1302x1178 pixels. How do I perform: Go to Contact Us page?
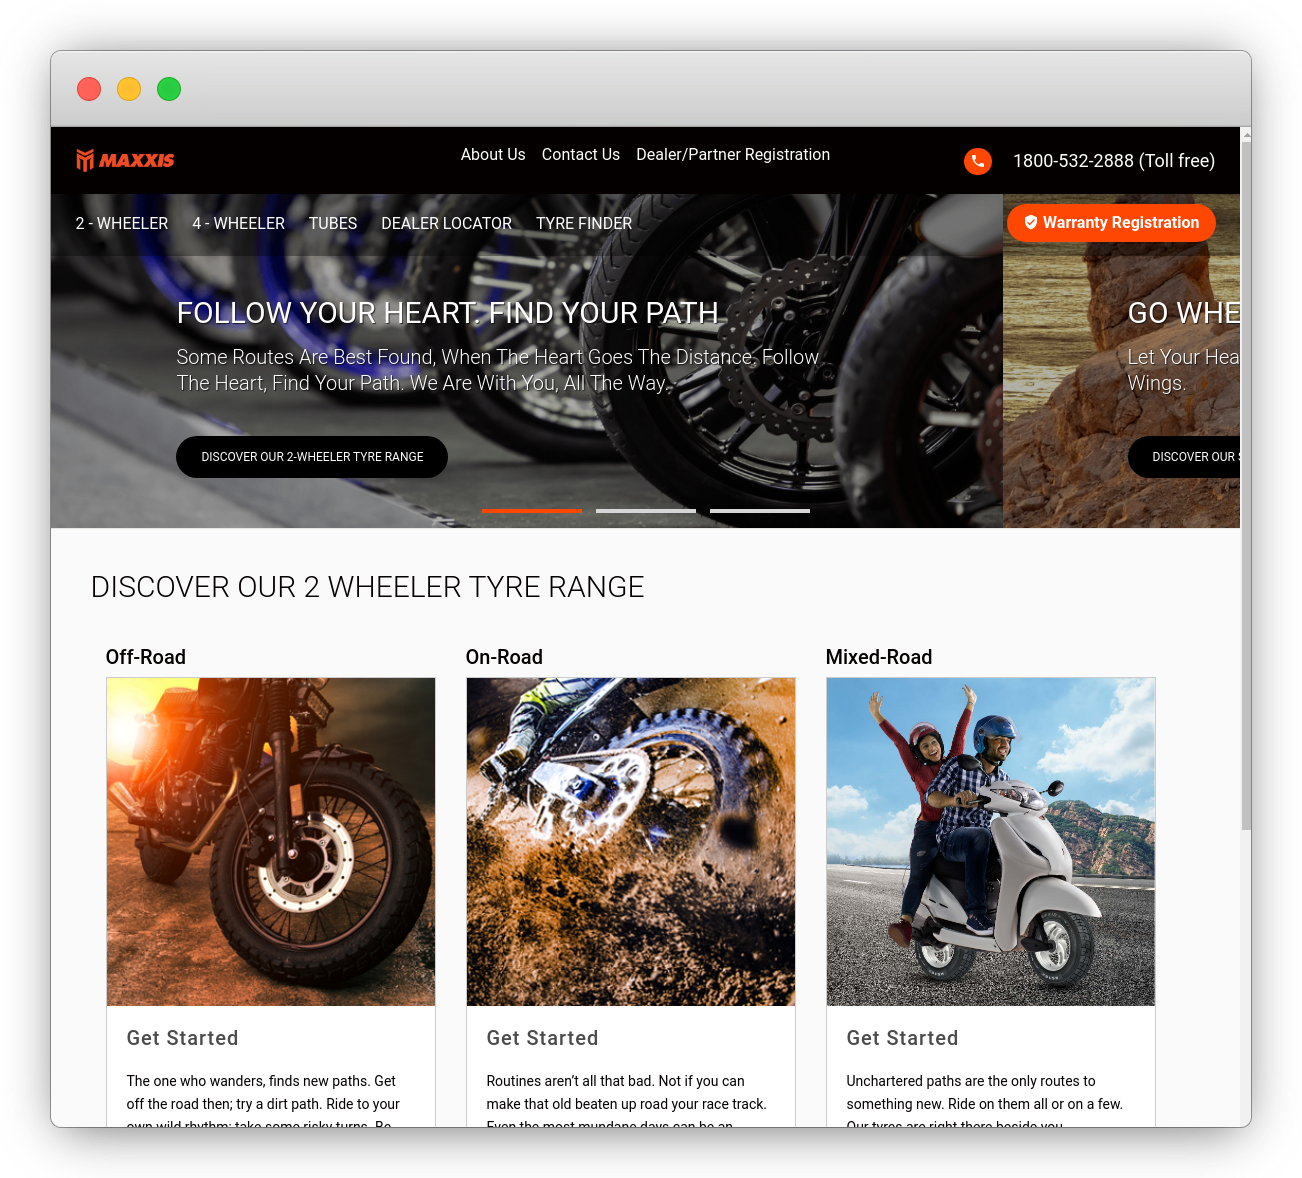(x=580, y=155)
